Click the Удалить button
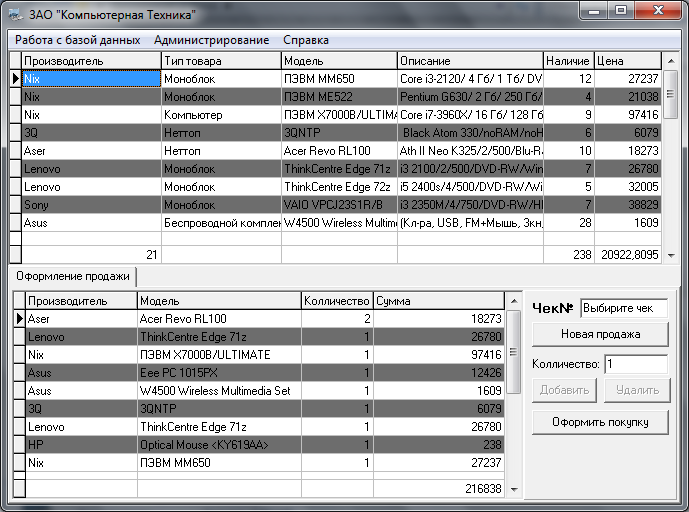Screen dimensions: 689x512 [x=637, y=390]
